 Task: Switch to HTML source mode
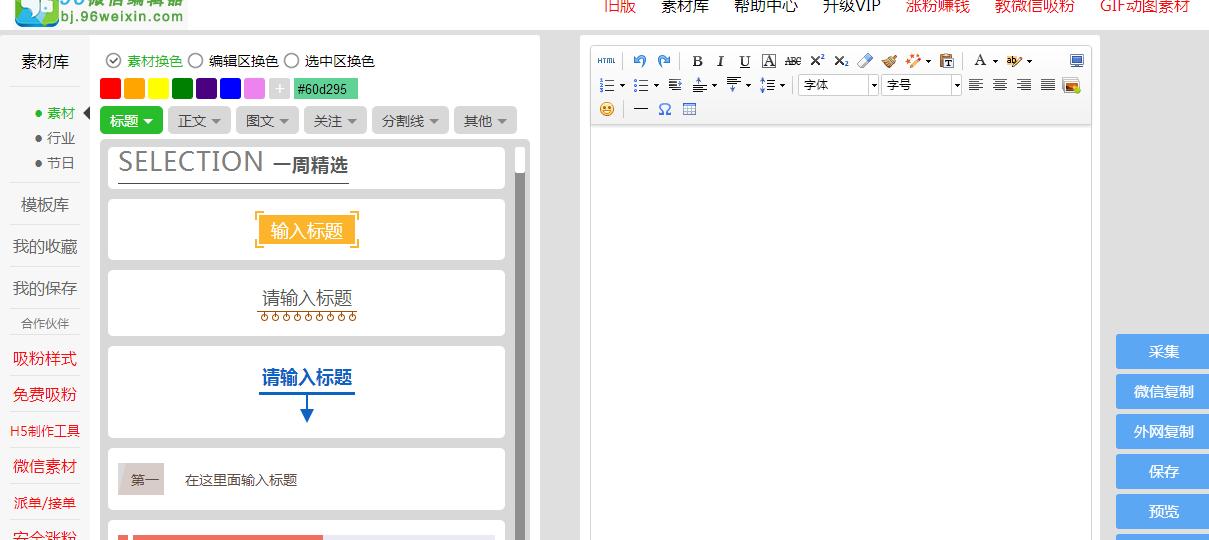click(606, 61)
